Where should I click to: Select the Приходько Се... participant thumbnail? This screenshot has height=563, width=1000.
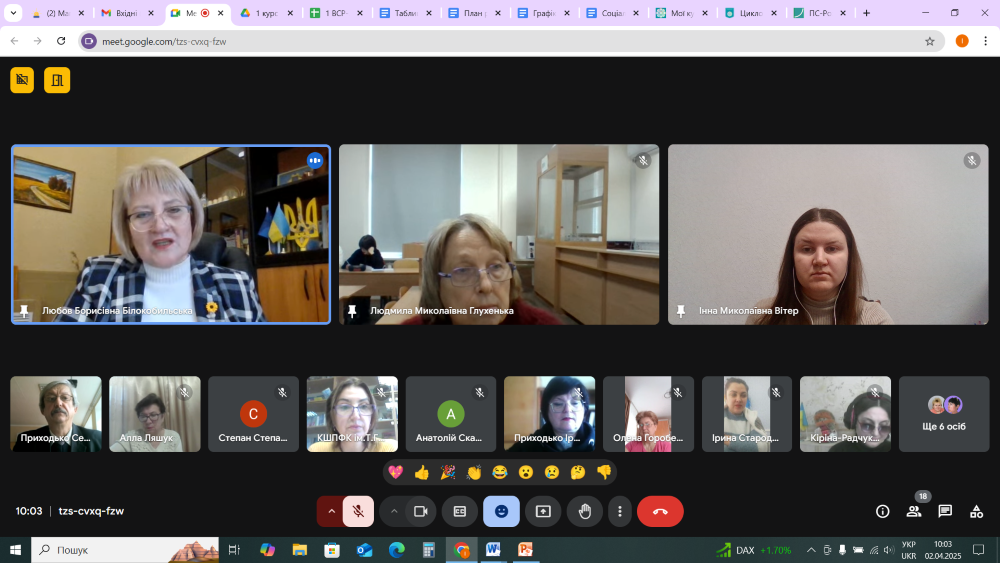pos(55,414)
